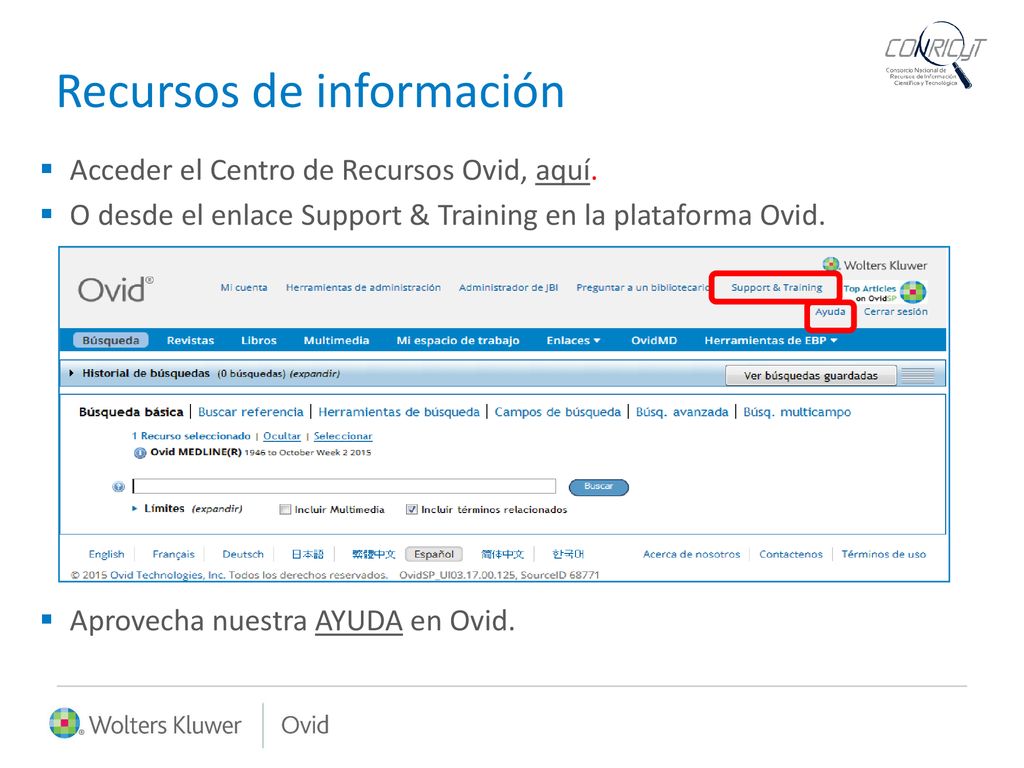Open the Contactenos link
The image size is (1024, 768).
click(x=791, y=554)
